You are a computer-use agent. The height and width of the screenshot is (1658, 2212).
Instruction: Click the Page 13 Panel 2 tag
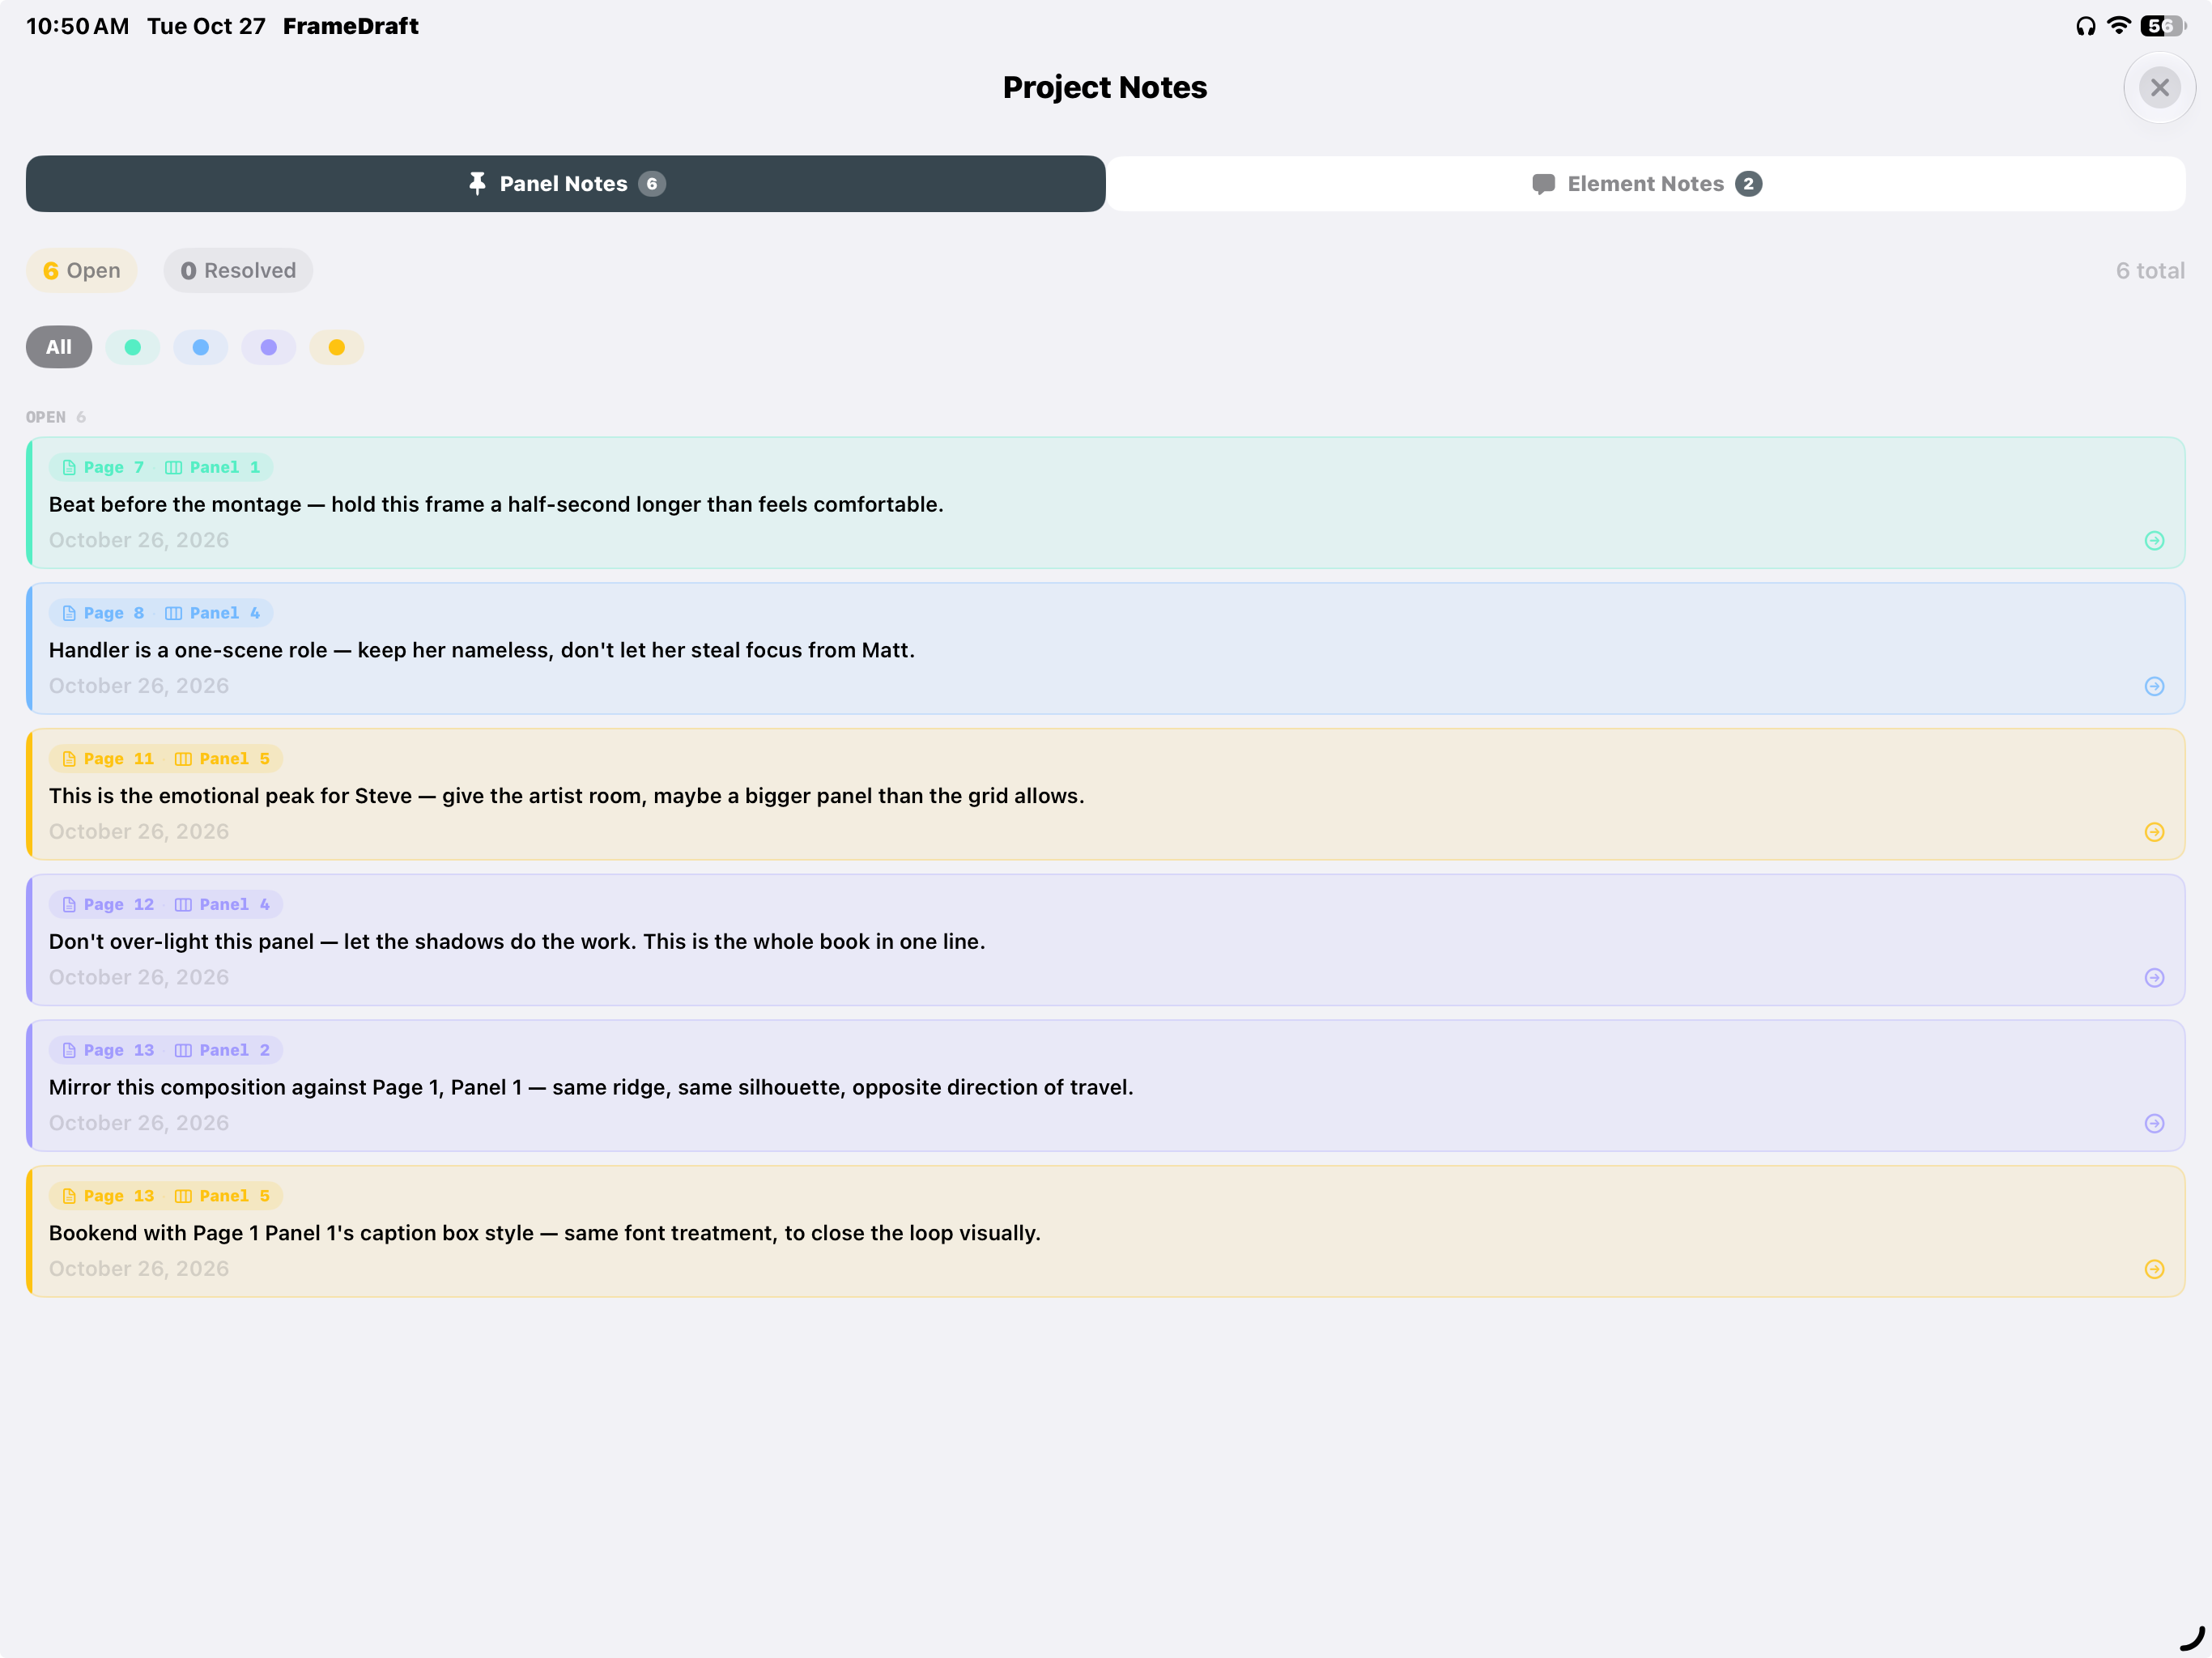click(166, 1050)
